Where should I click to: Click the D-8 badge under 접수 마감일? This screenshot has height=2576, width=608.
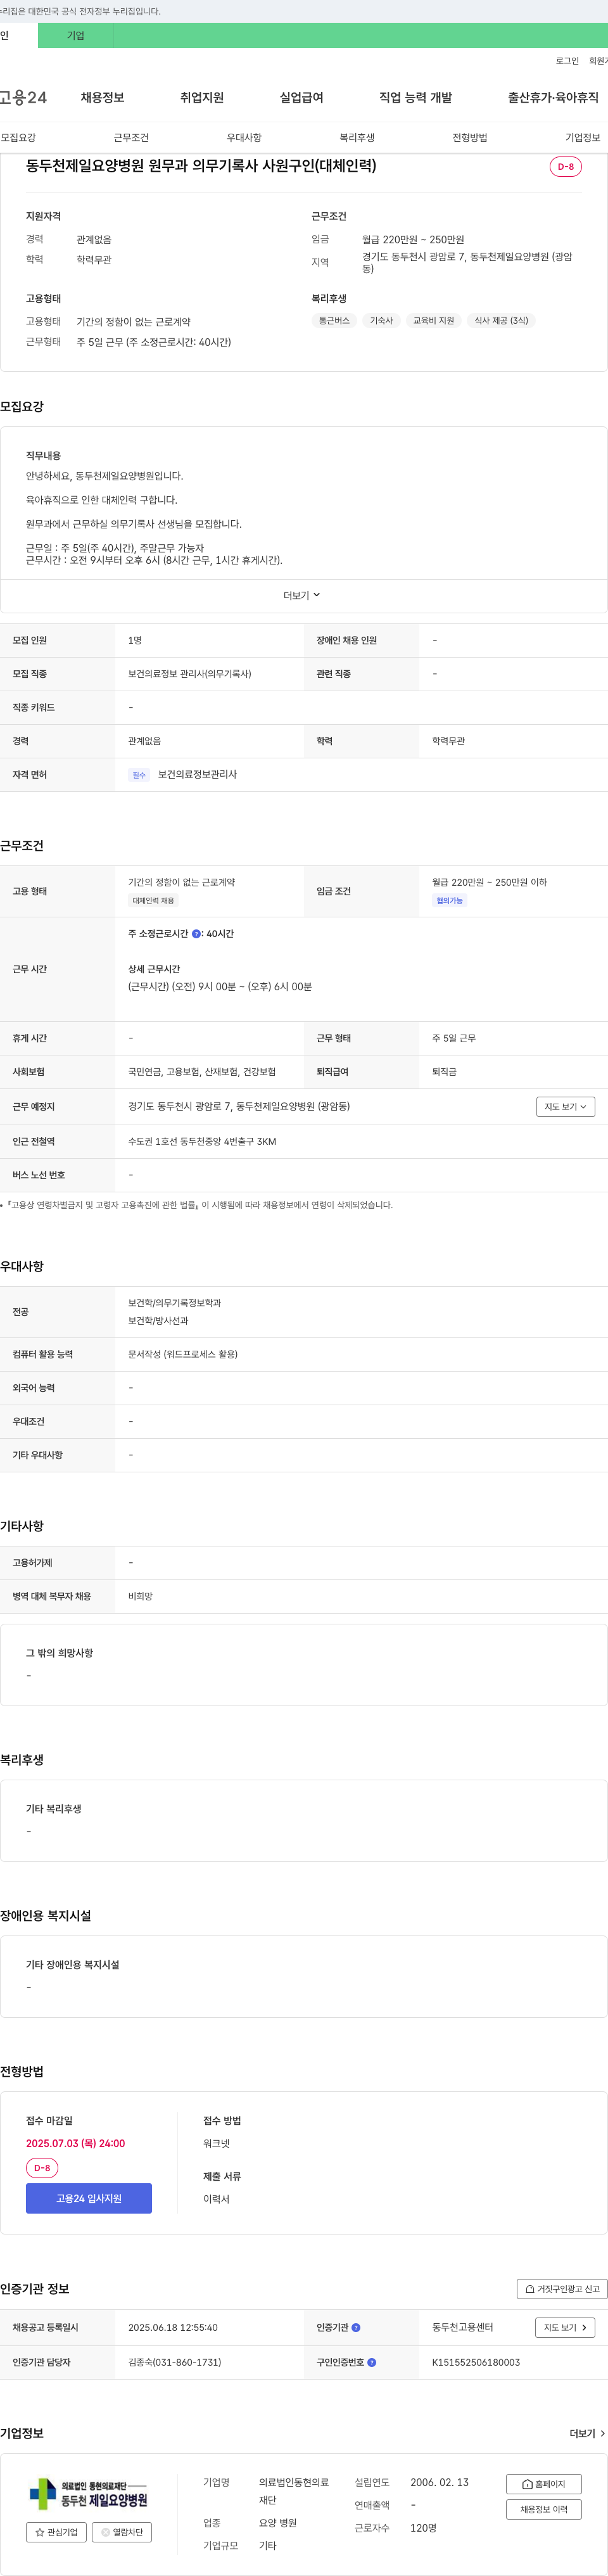(42, 2168)
